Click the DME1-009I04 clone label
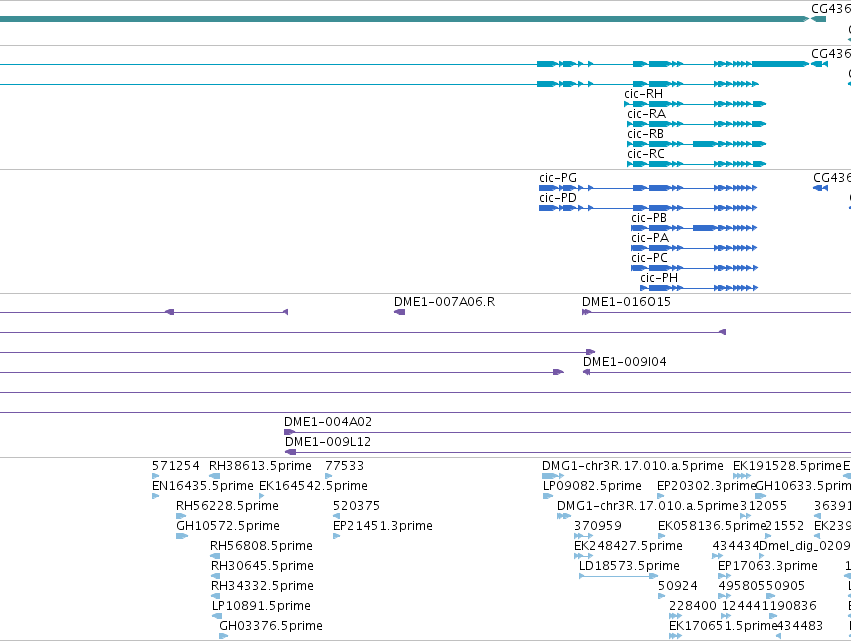851x641 pixels. [x=625, y=362]
